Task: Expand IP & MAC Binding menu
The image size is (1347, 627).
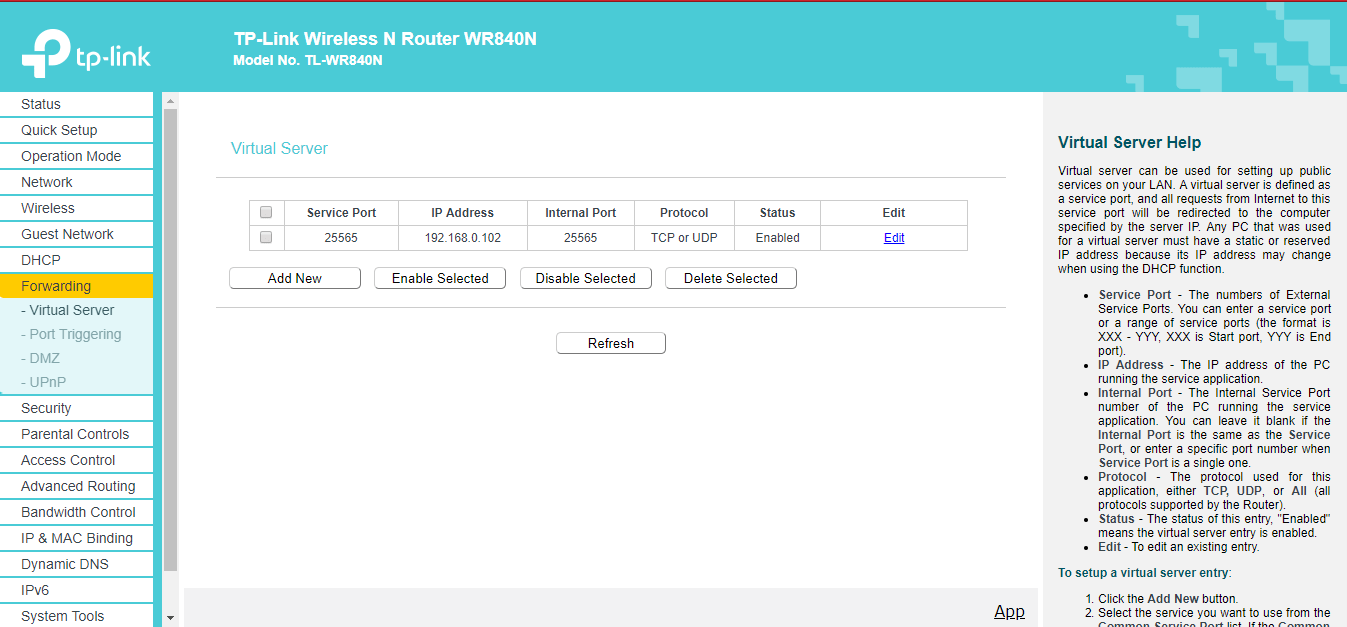Action: pos(76,538)
